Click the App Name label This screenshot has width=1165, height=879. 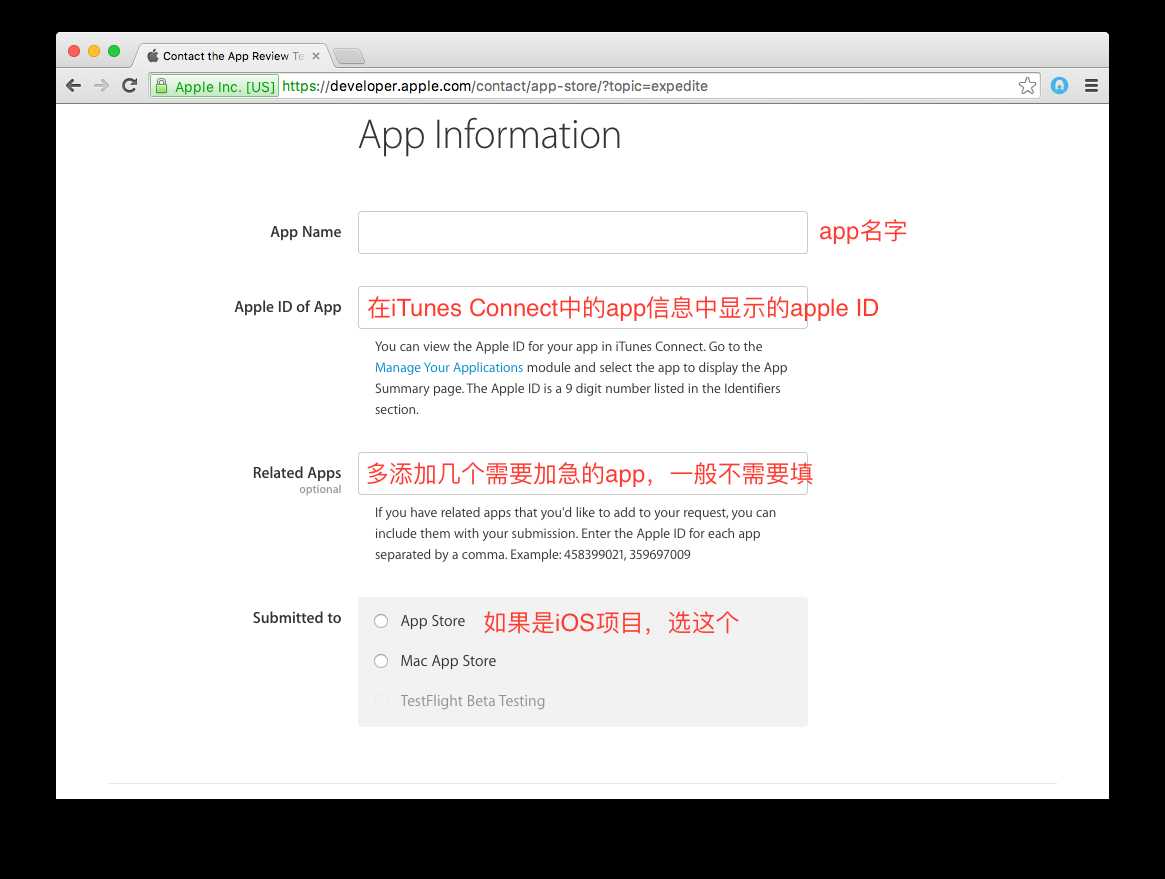(305, 232)
